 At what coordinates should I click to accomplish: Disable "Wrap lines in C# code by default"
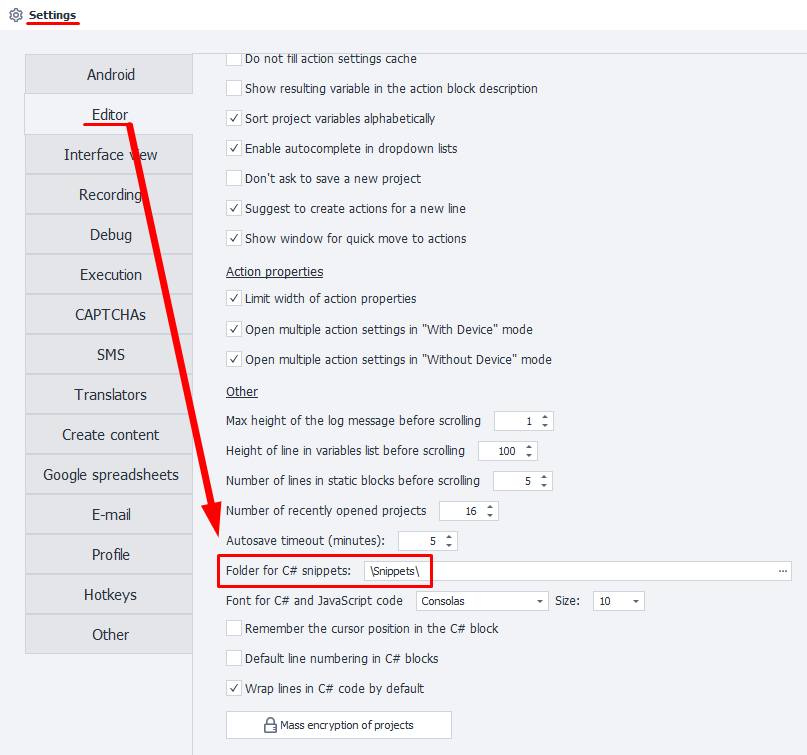click(233, 688)
